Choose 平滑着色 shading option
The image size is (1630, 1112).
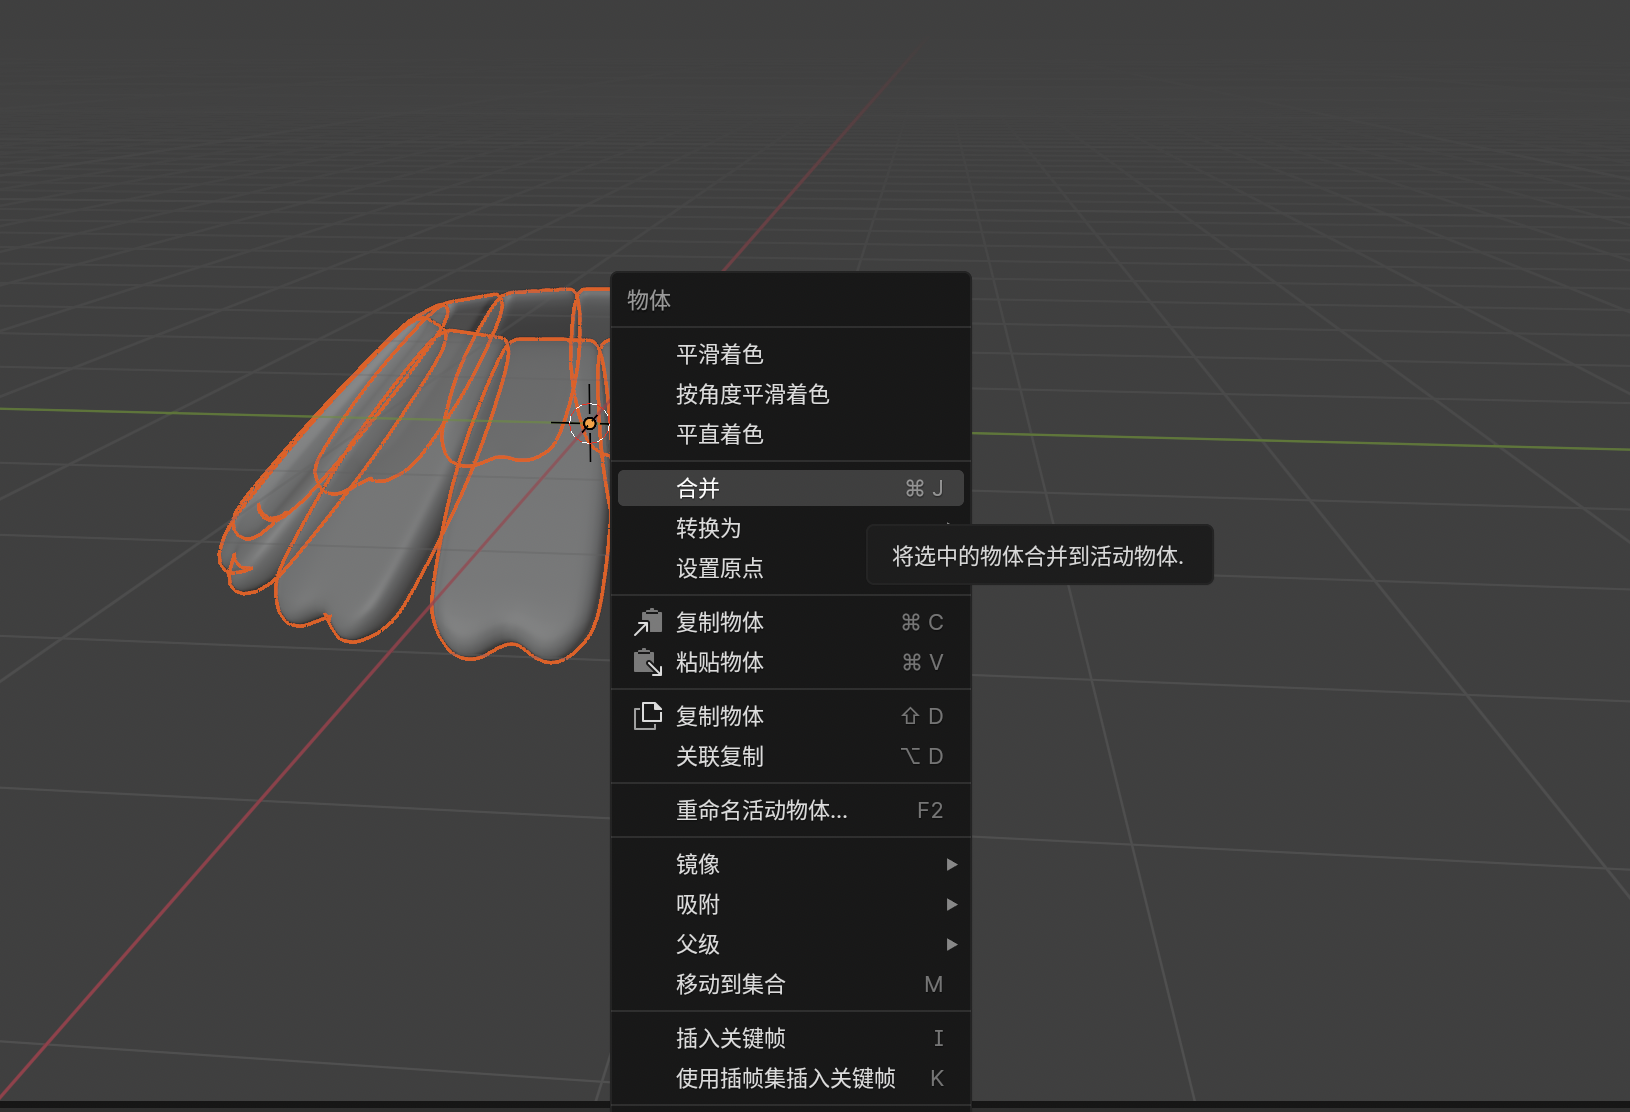pos(721,354)
